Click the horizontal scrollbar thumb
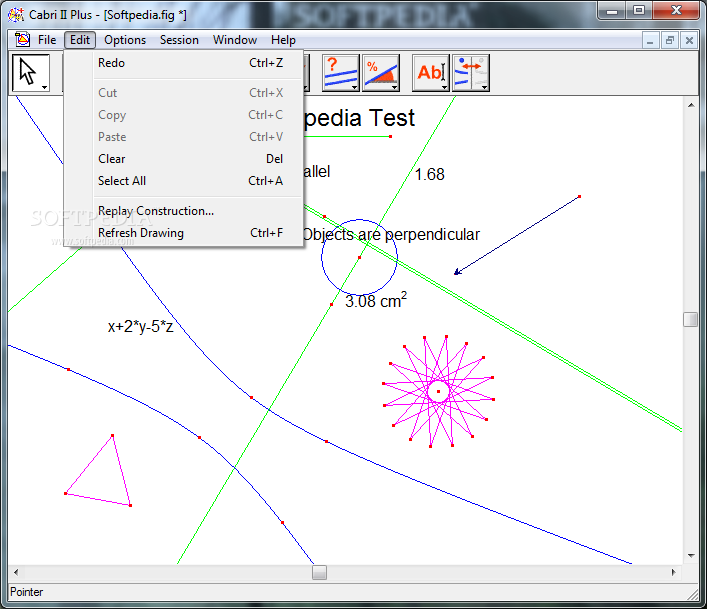This screenshot has width=707, height=609. click(x=319, y=572)
